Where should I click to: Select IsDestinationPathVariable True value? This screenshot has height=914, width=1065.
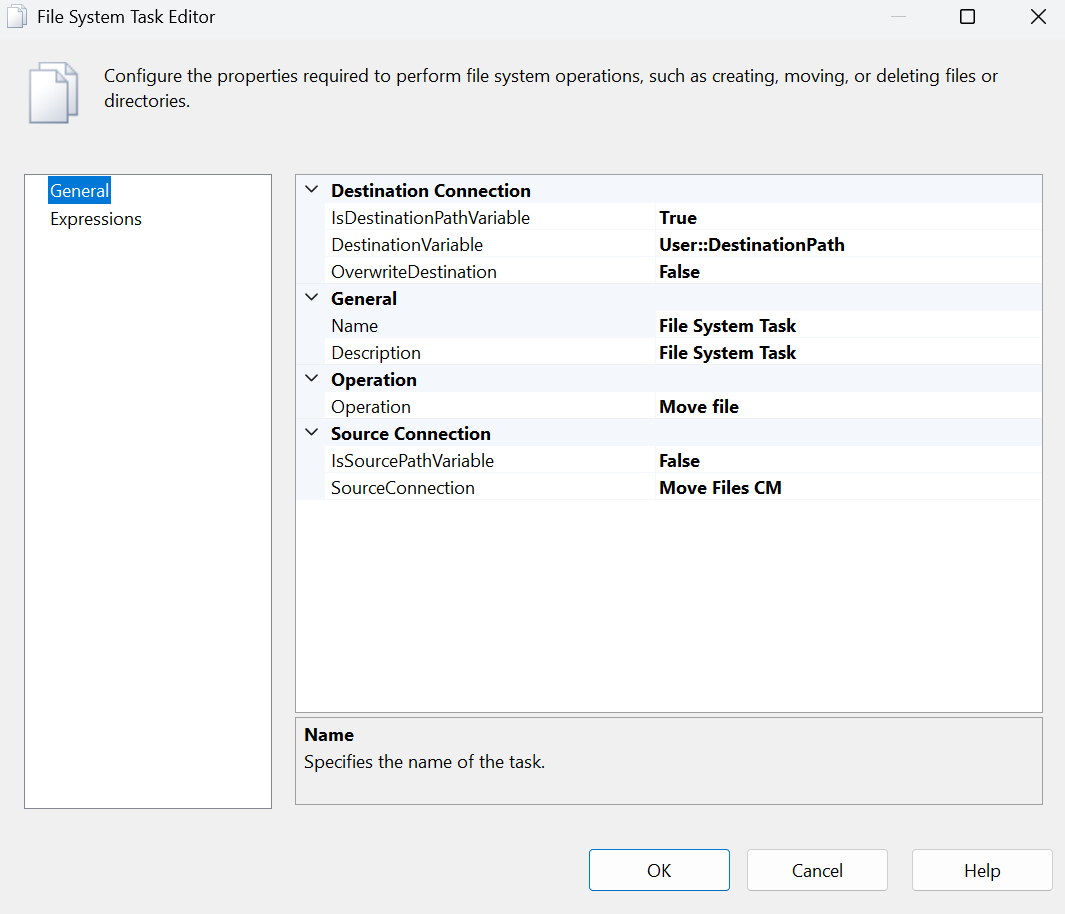[x=848, y=218]
